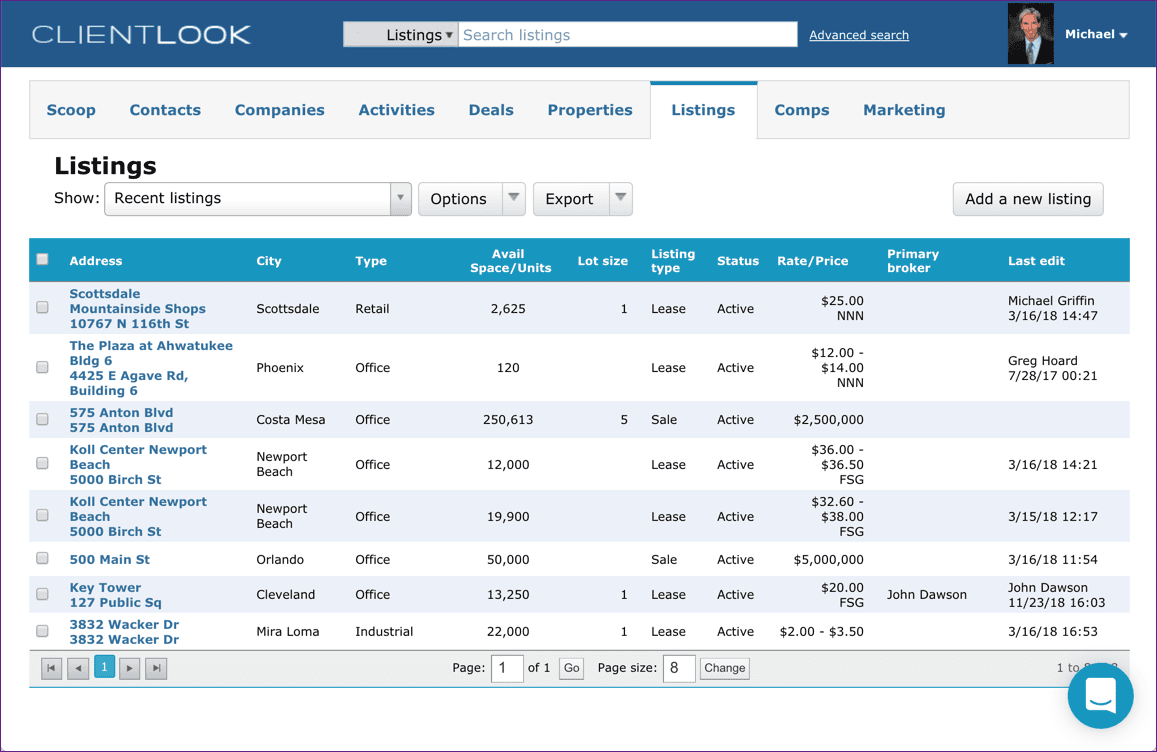The width and height of the screenshot is (1157, 752).
Task: Sort by City column header
Action: [x=269, y=261]
